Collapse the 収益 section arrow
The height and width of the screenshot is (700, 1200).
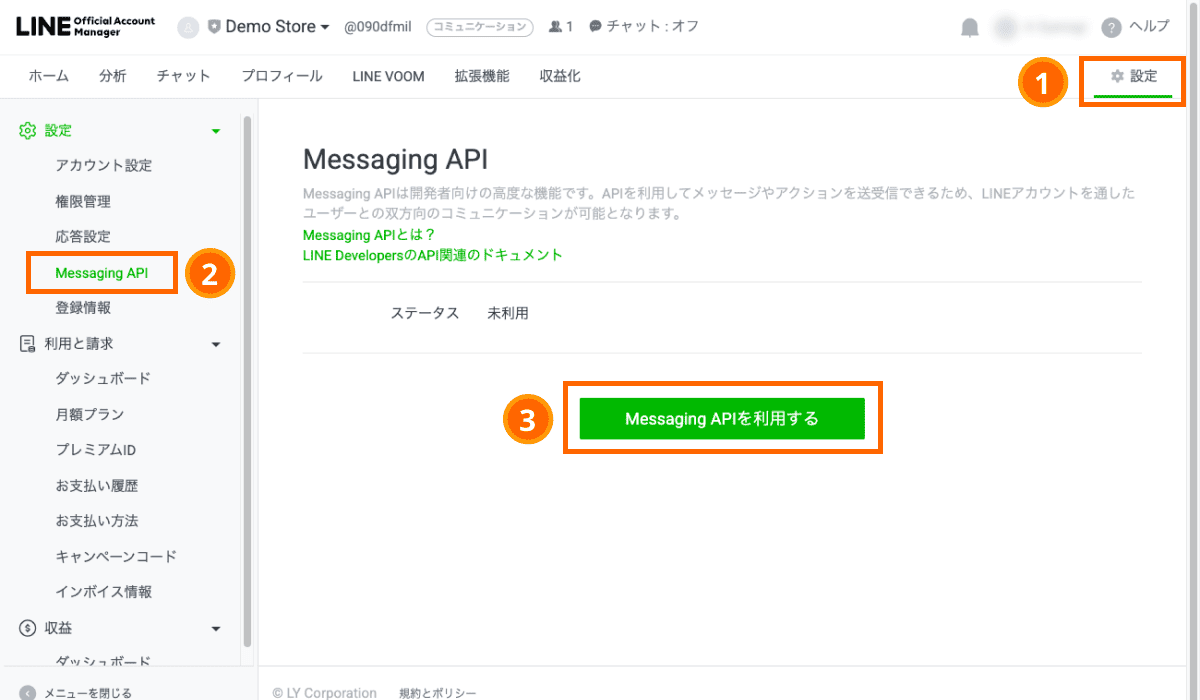click(x=215, y=629)
